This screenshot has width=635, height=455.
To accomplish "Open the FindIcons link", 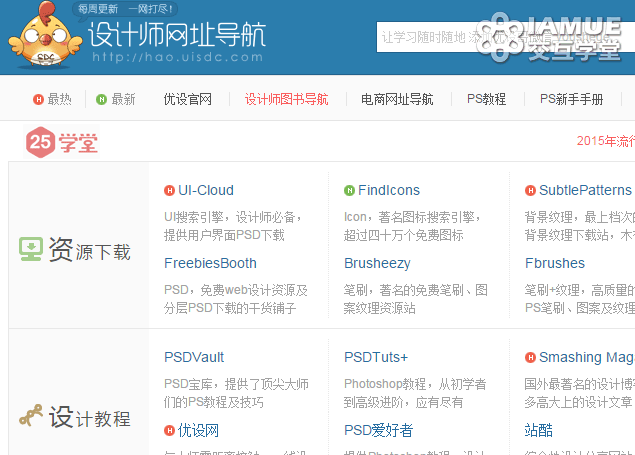I will tap(389, 190).
